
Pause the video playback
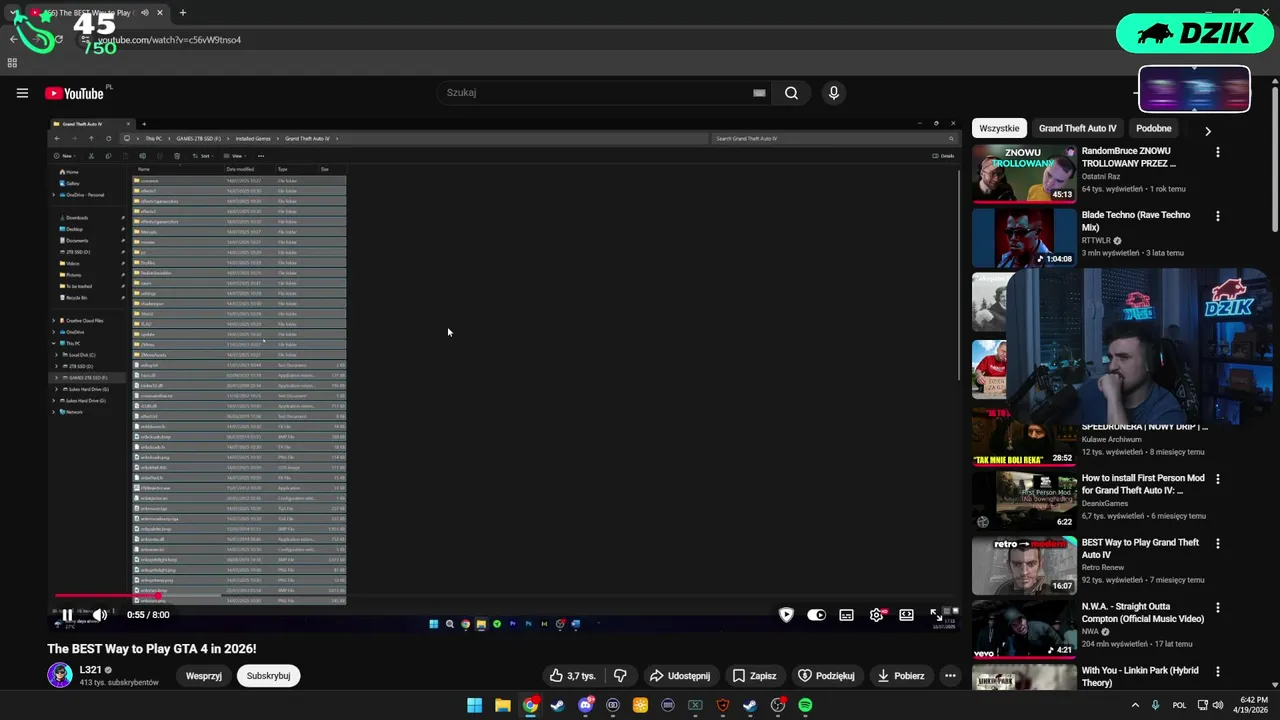tap(67, 615)
